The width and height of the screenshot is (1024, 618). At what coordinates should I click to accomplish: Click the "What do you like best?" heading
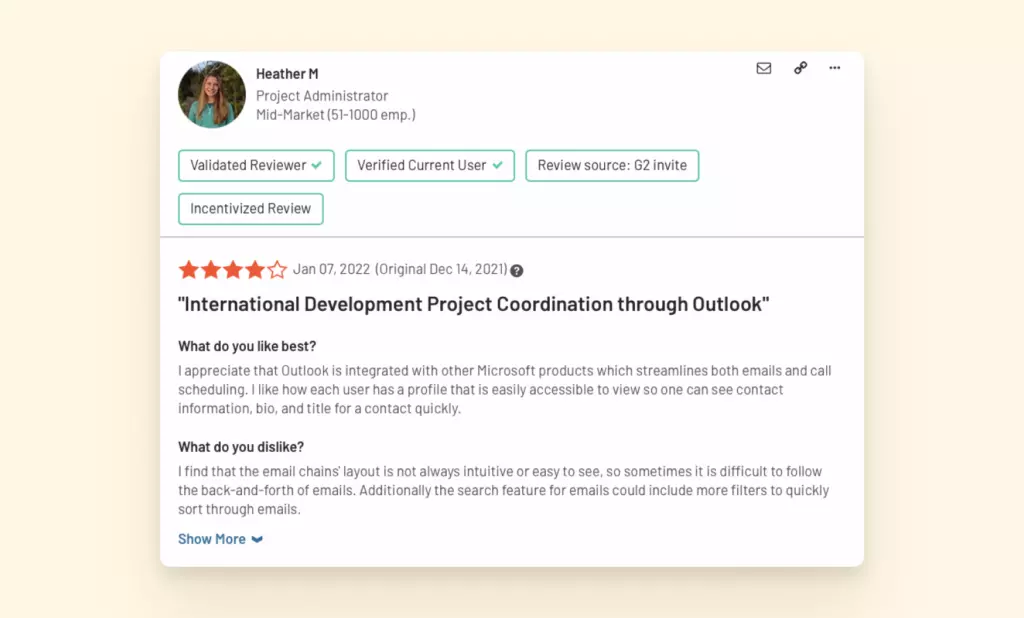(x=247, y=346)
